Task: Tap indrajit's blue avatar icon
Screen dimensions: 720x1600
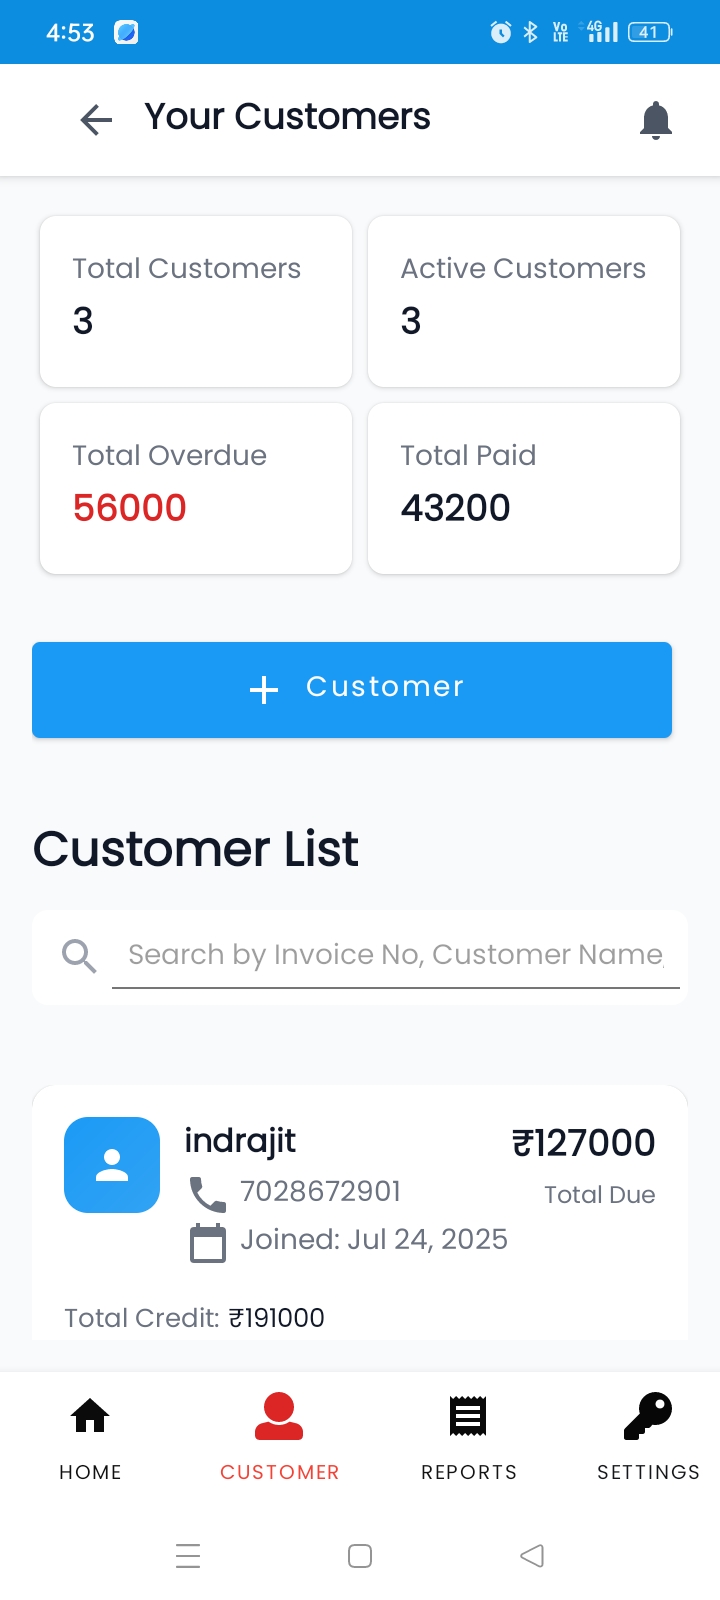Action: coord(112,1165)
